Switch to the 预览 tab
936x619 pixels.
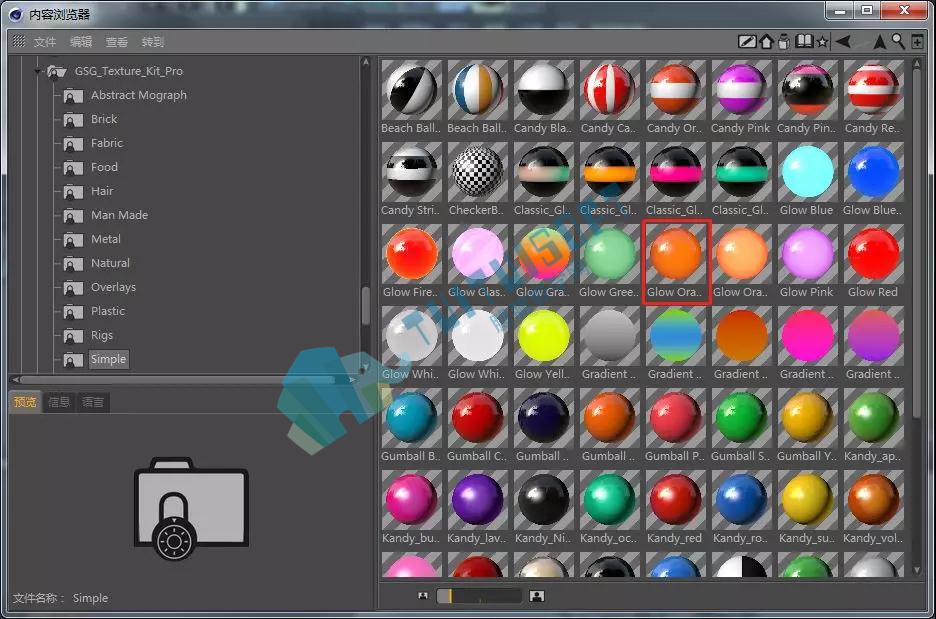tap(25, 402)
